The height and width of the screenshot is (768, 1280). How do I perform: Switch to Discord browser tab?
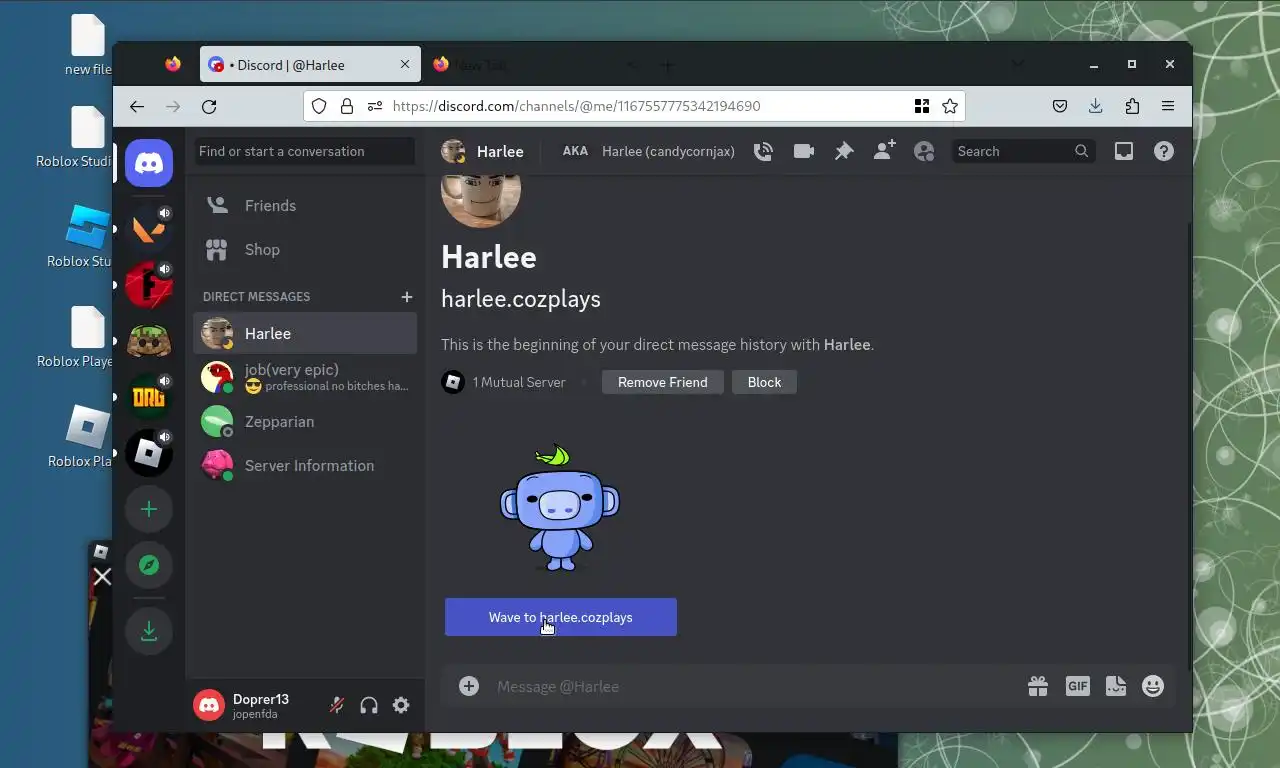[309, 65]
